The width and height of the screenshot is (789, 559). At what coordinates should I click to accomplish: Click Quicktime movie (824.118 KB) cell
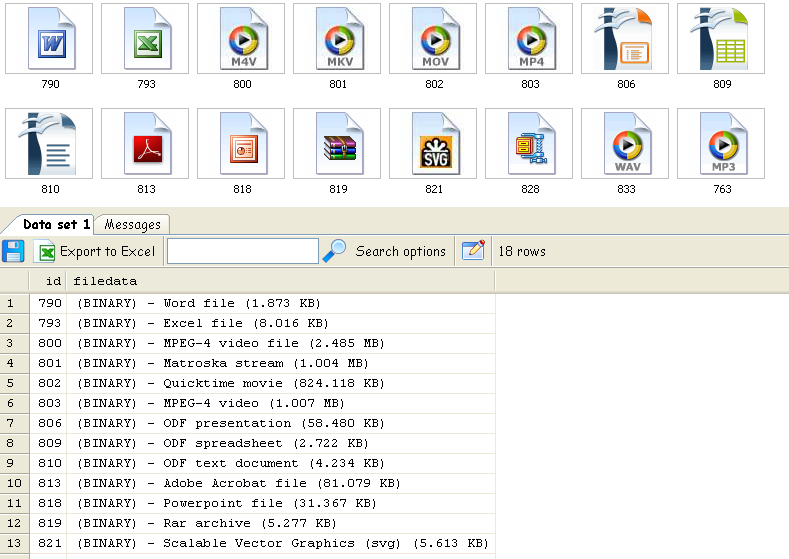[x=281, y=383]
